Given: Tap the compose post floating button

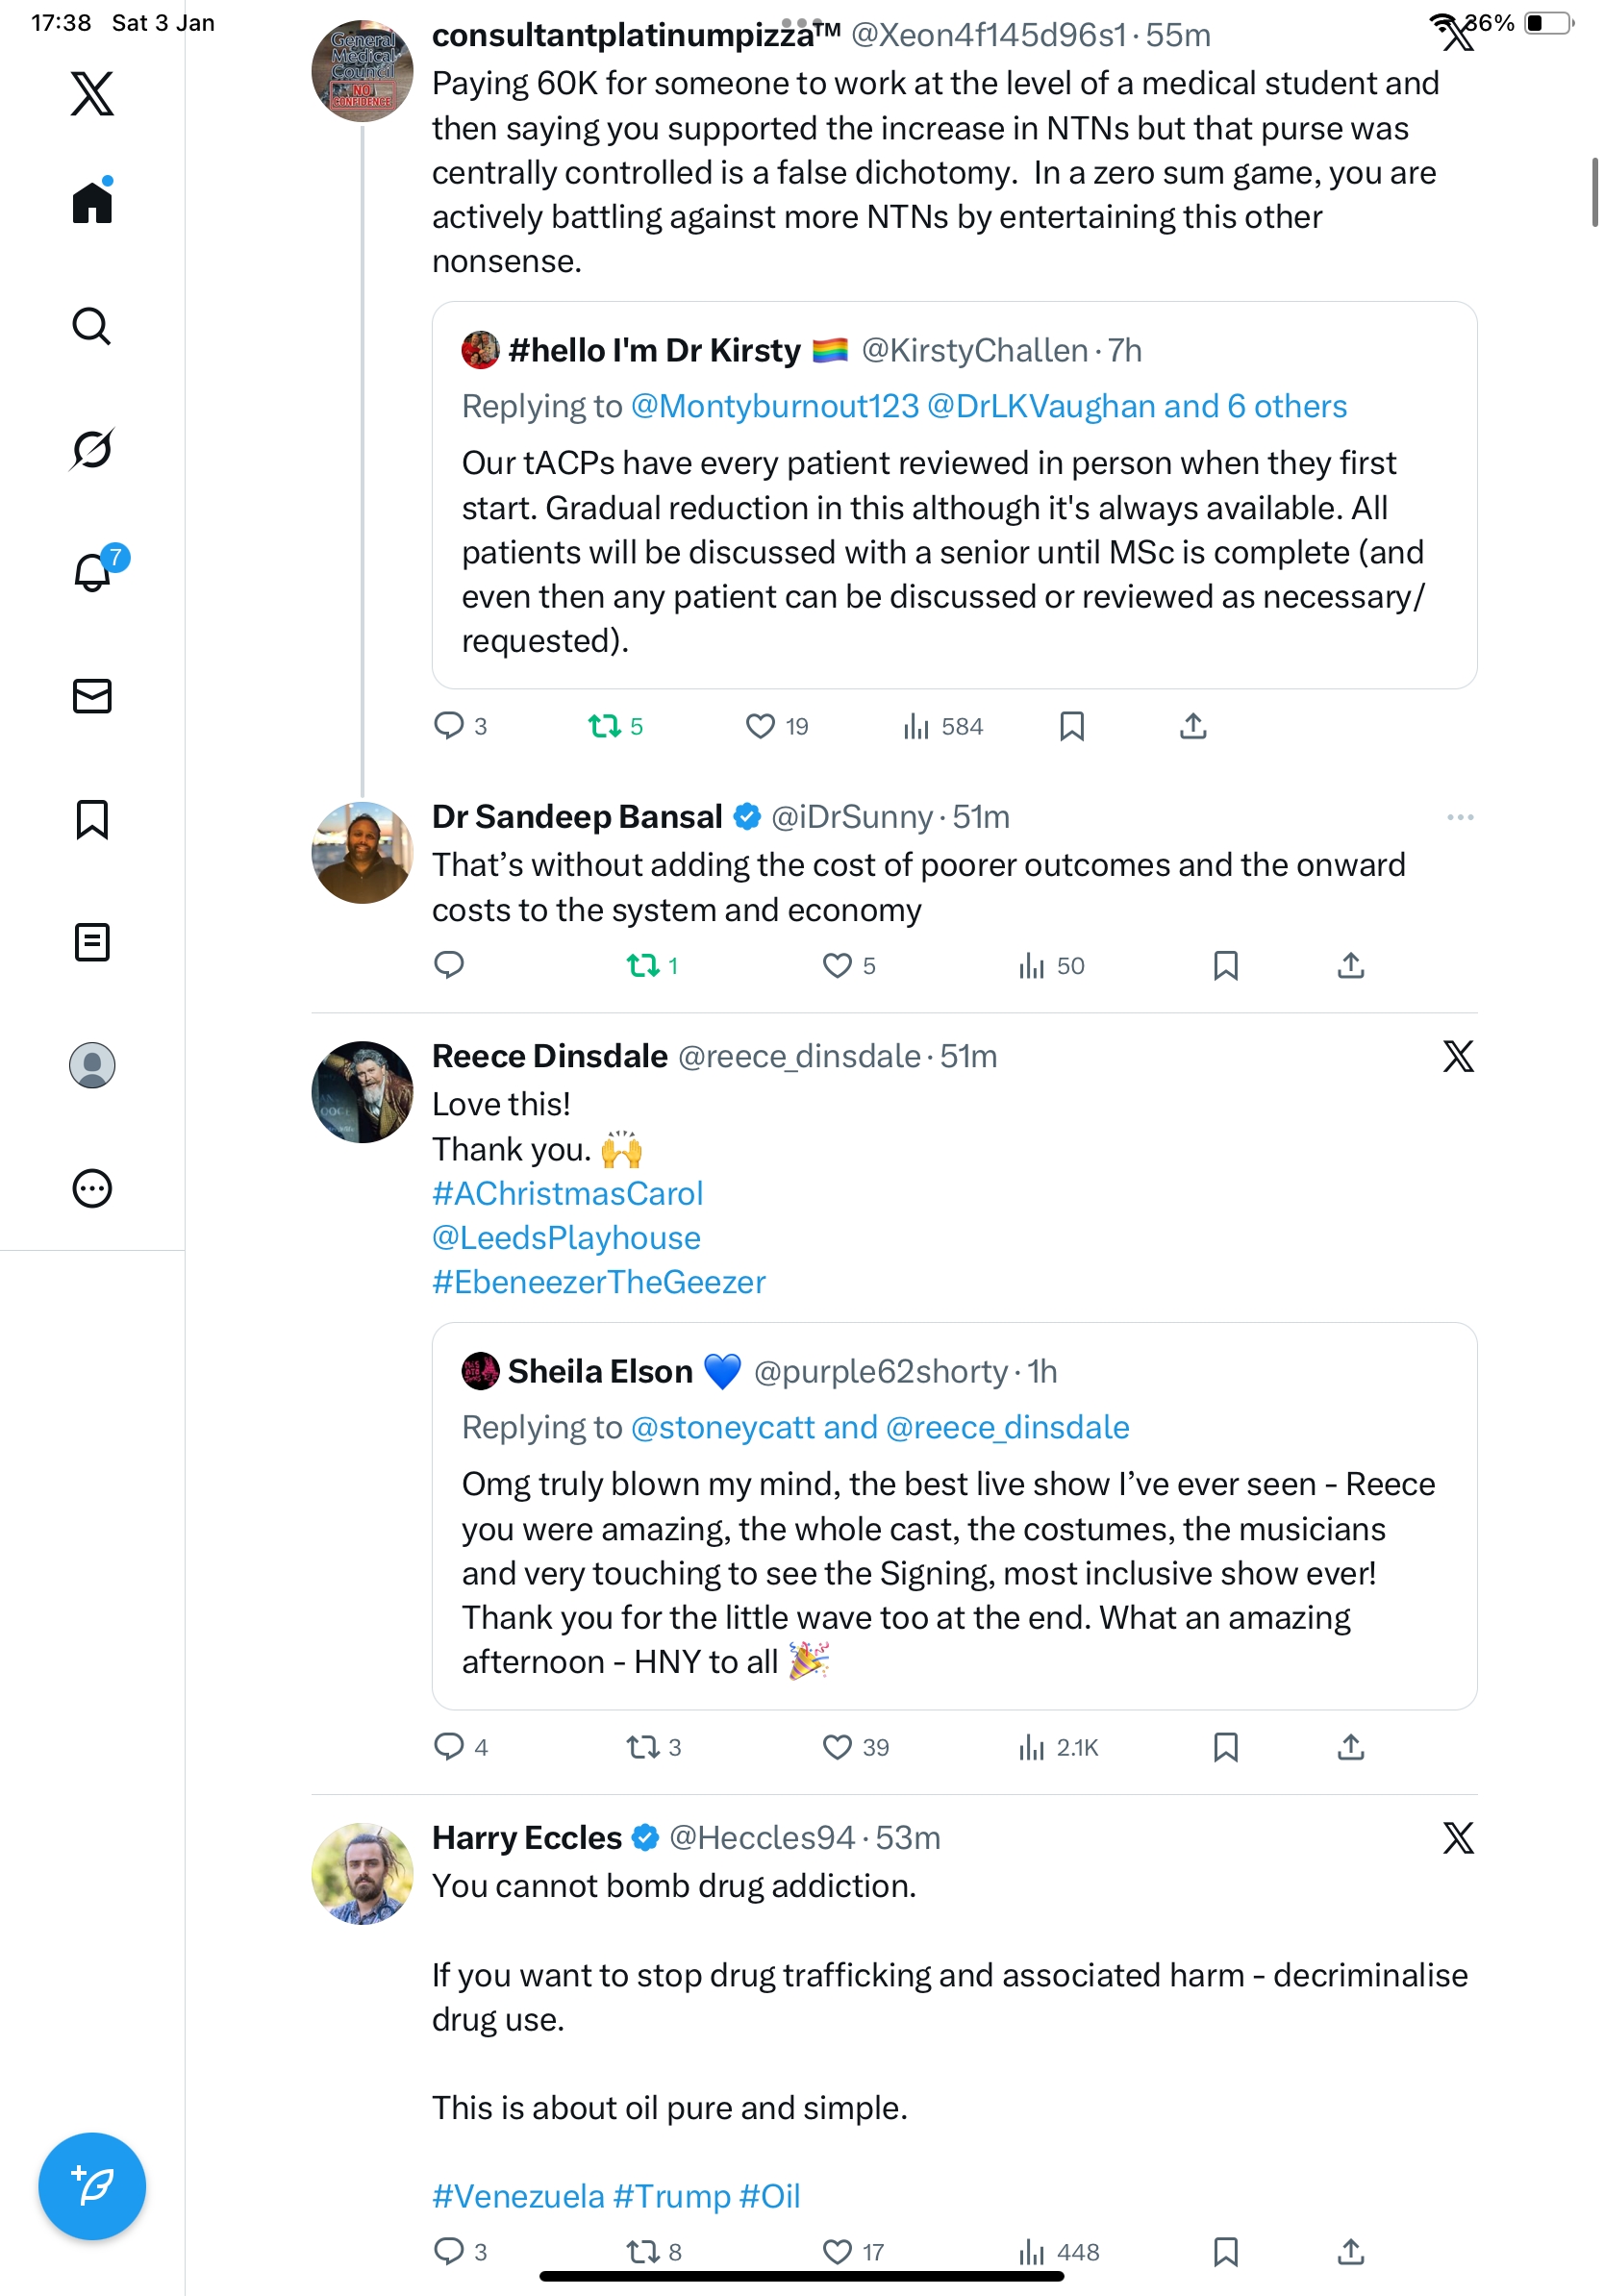Looking at the screenshot, I should 92,2186.
